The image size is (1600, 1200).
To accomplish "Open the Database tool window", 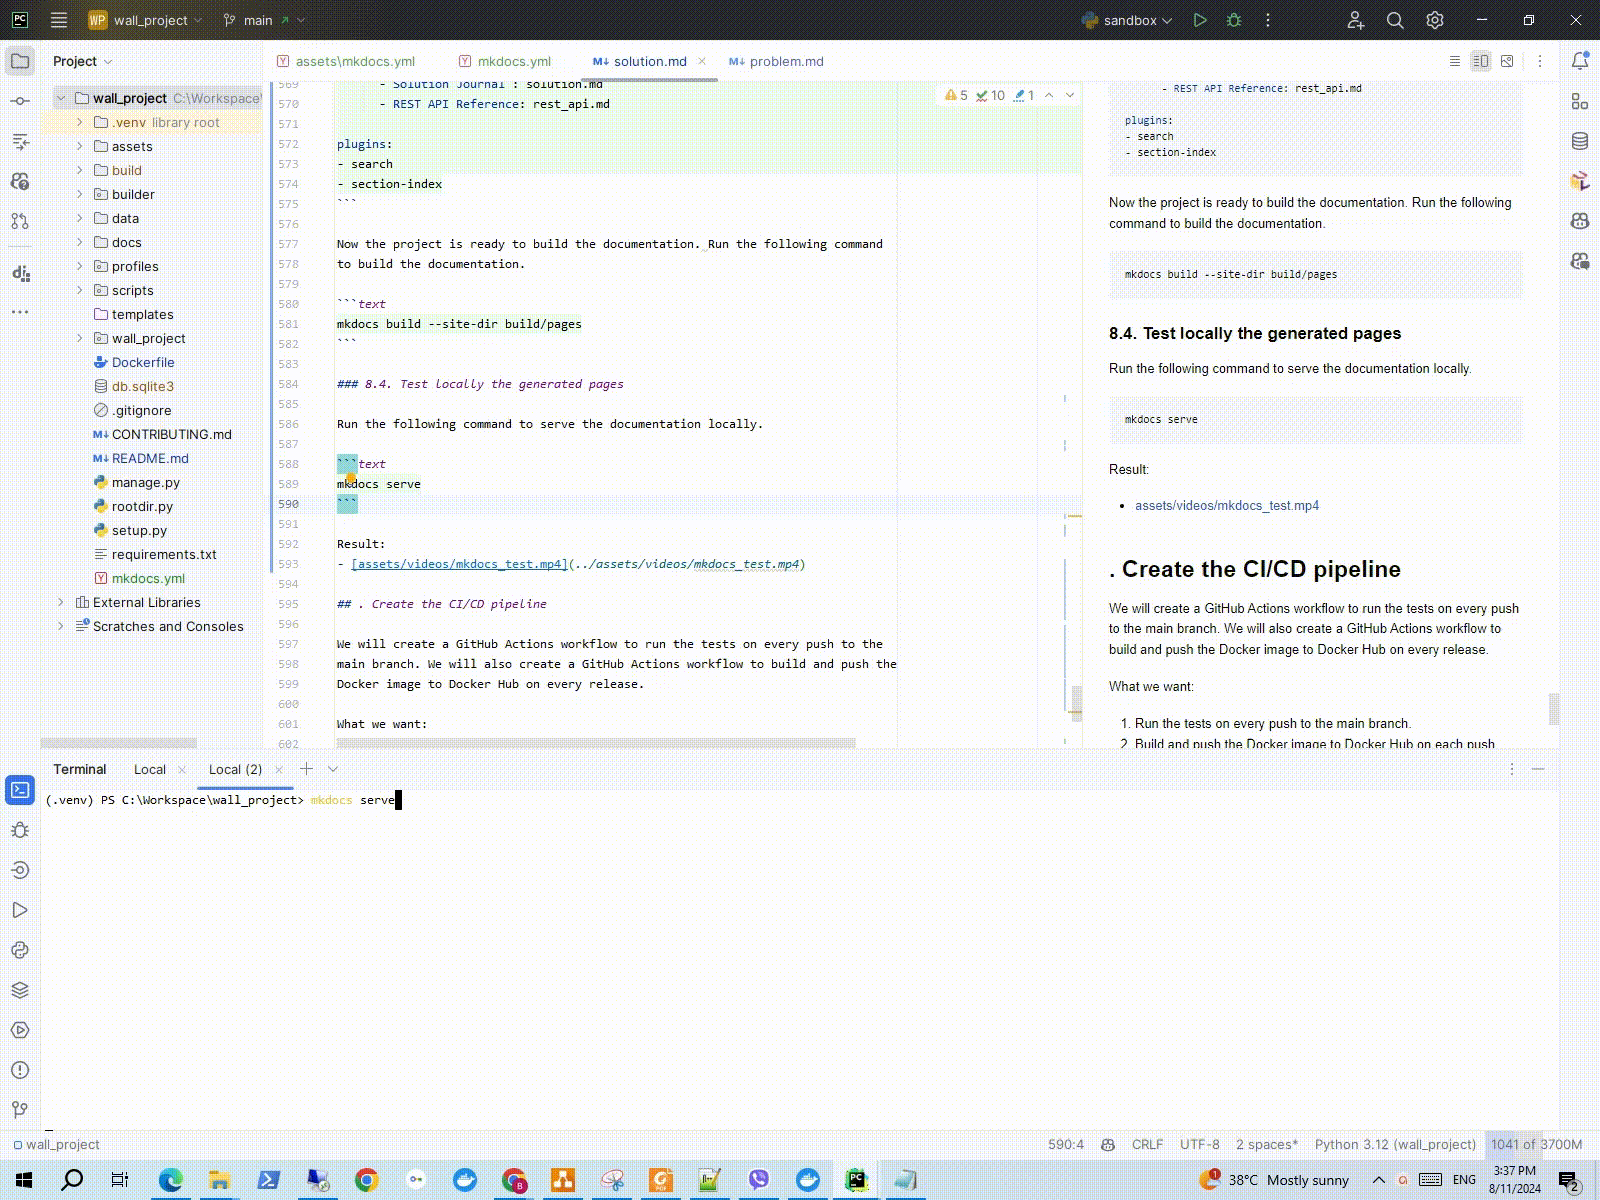I will 1580,141.
